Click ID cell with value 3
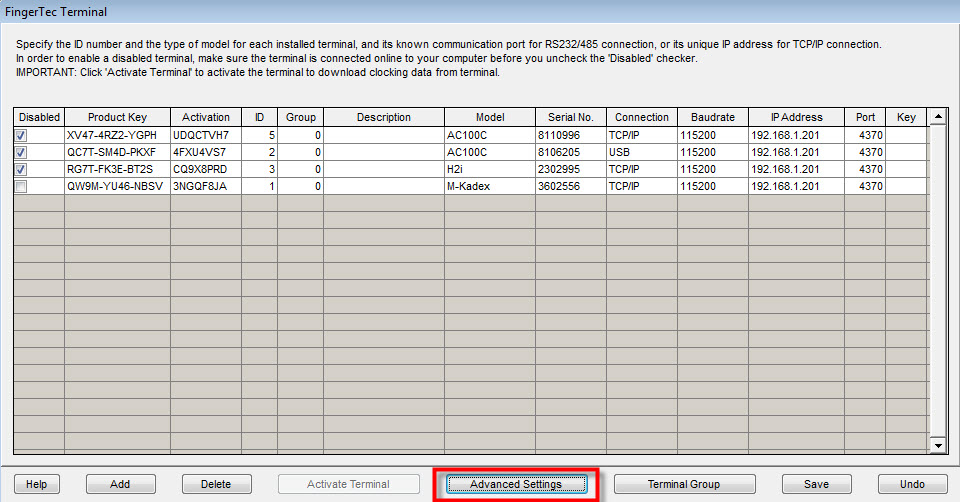Image resolution: width=960 pixels, height=502 pixels. [259, 170]
